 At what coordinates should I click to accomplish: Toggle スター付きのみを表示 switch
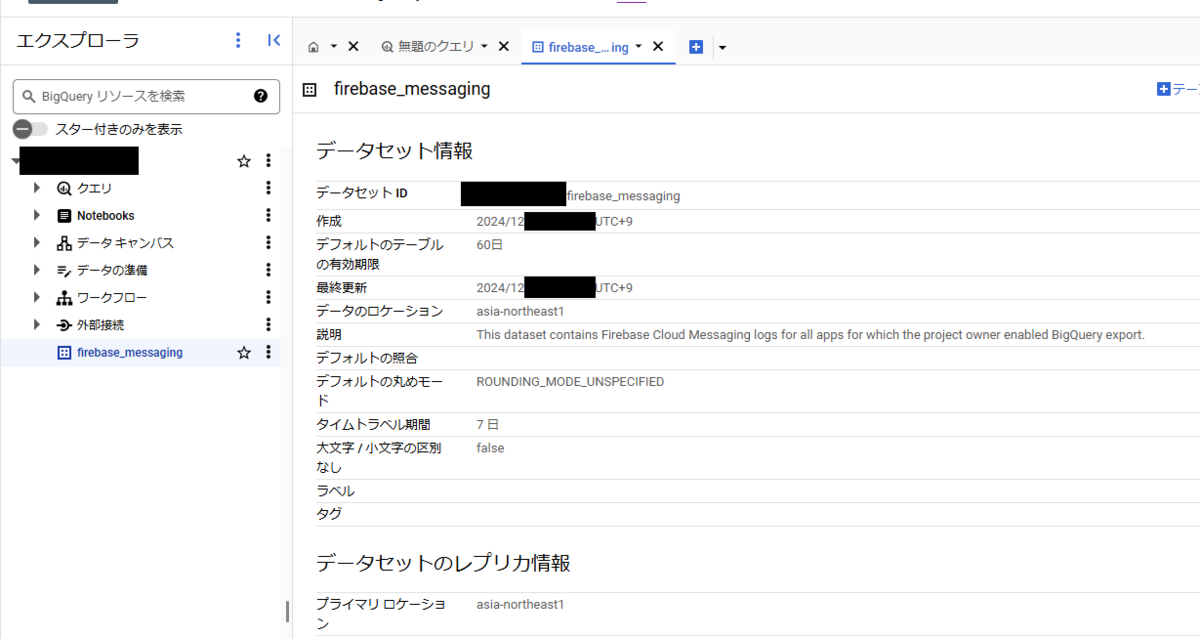30,129
